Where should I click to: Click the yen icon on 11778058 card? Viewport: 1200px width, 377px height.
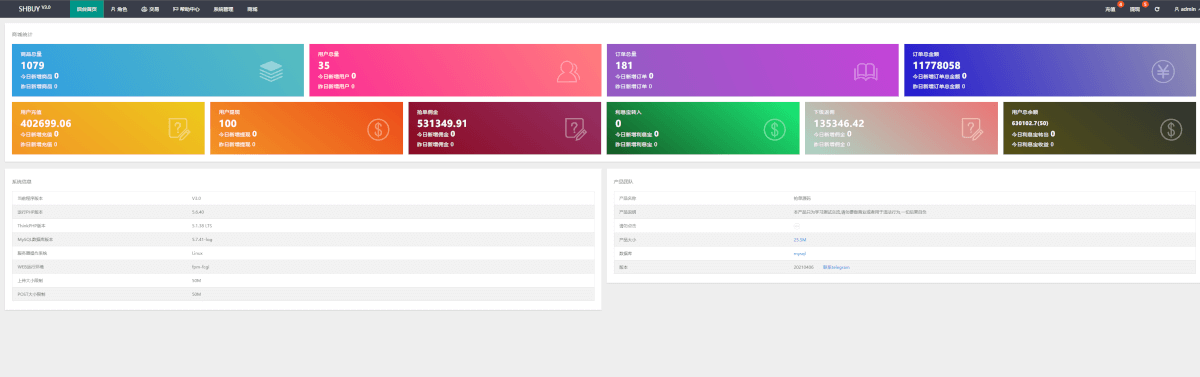click(1163, 72)
